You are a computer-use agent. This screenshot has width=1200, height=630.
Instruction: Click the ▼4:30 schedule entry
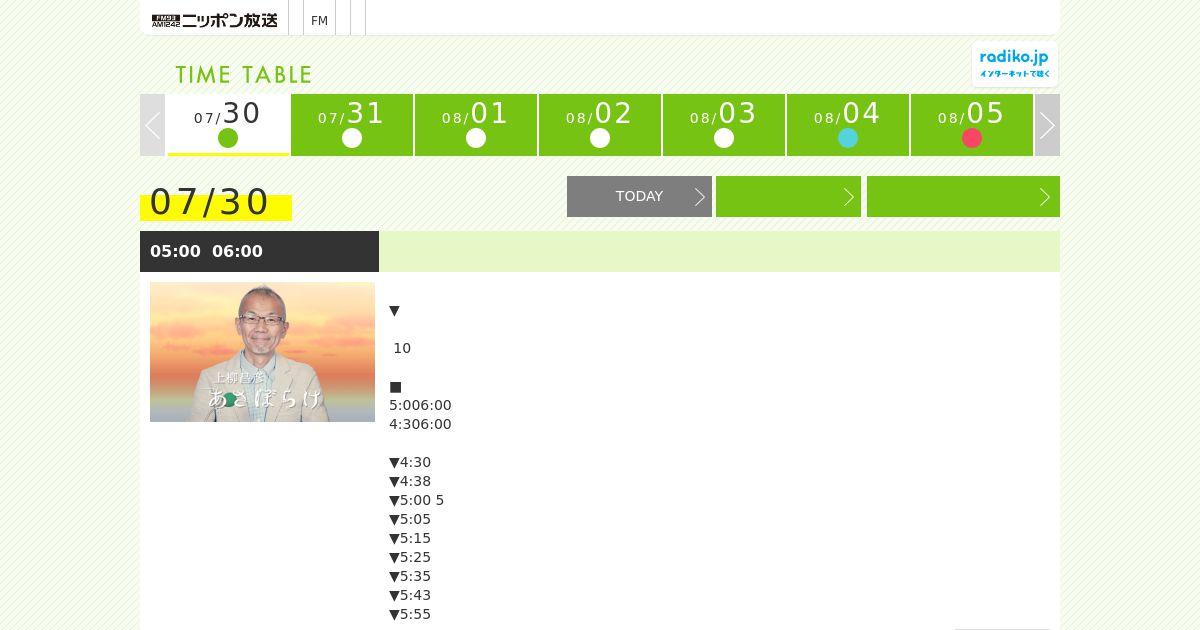410,462
